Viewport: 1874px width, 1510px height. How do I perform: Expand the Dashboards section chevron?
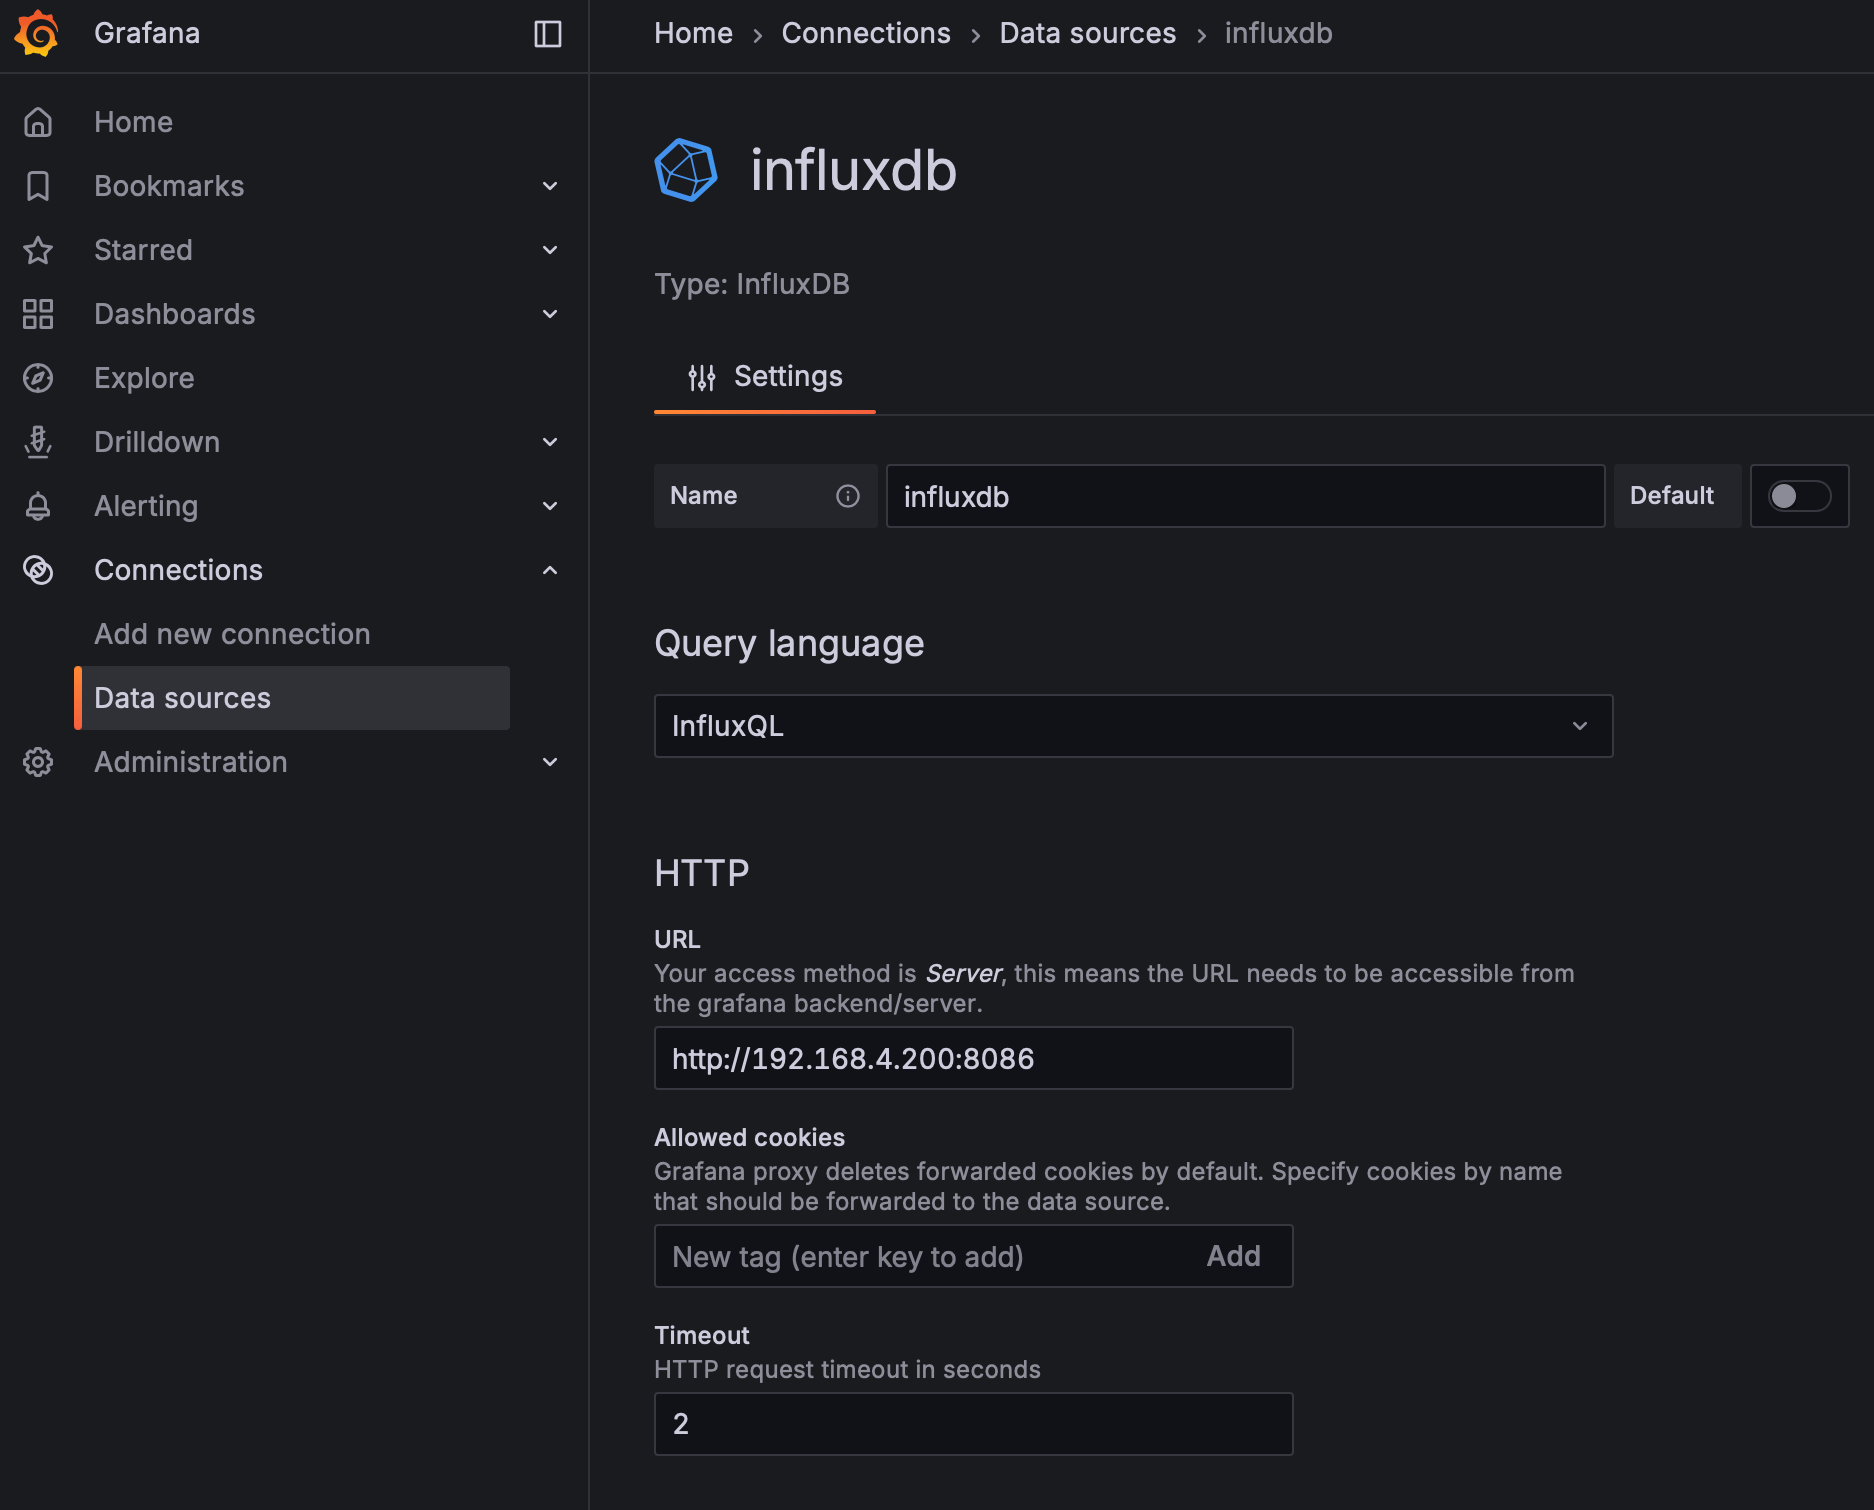550,314
